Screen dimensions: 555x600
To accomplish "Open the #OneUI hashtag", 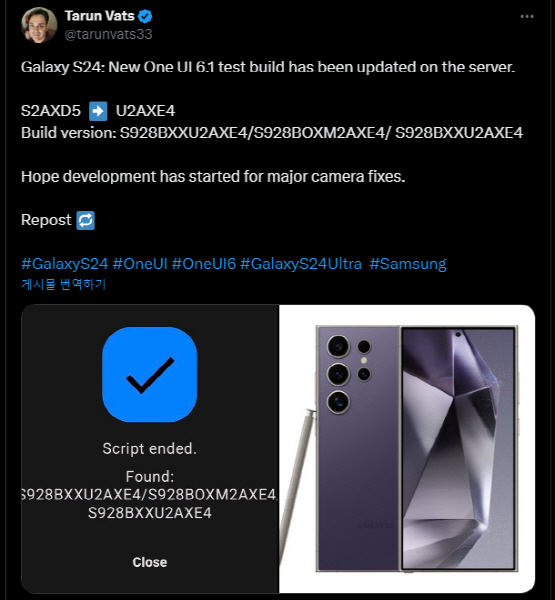I will (x=140, y=264).
